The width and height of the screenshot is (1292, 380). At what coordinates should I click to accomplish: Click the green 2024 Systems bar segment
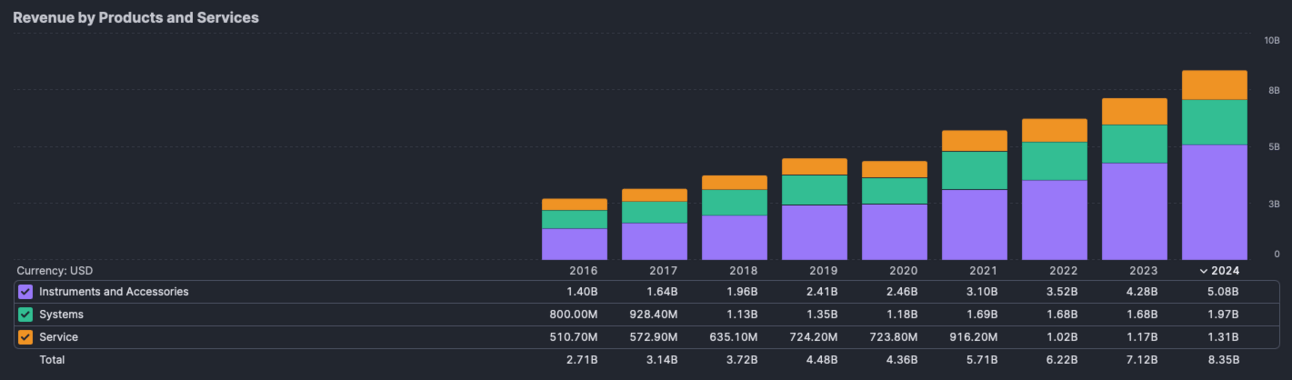point(1214,122)
